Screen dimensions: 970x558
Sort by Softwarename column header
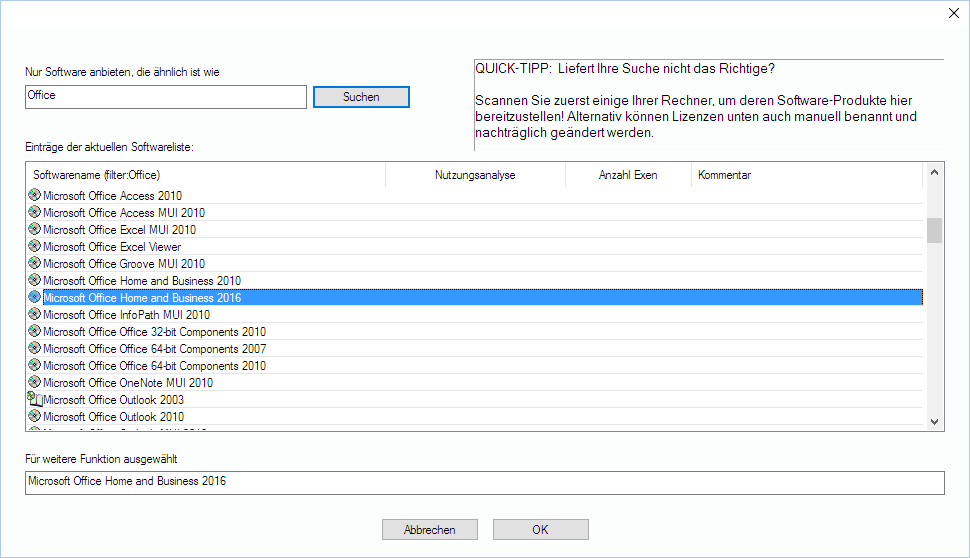[x=206, y=175]
